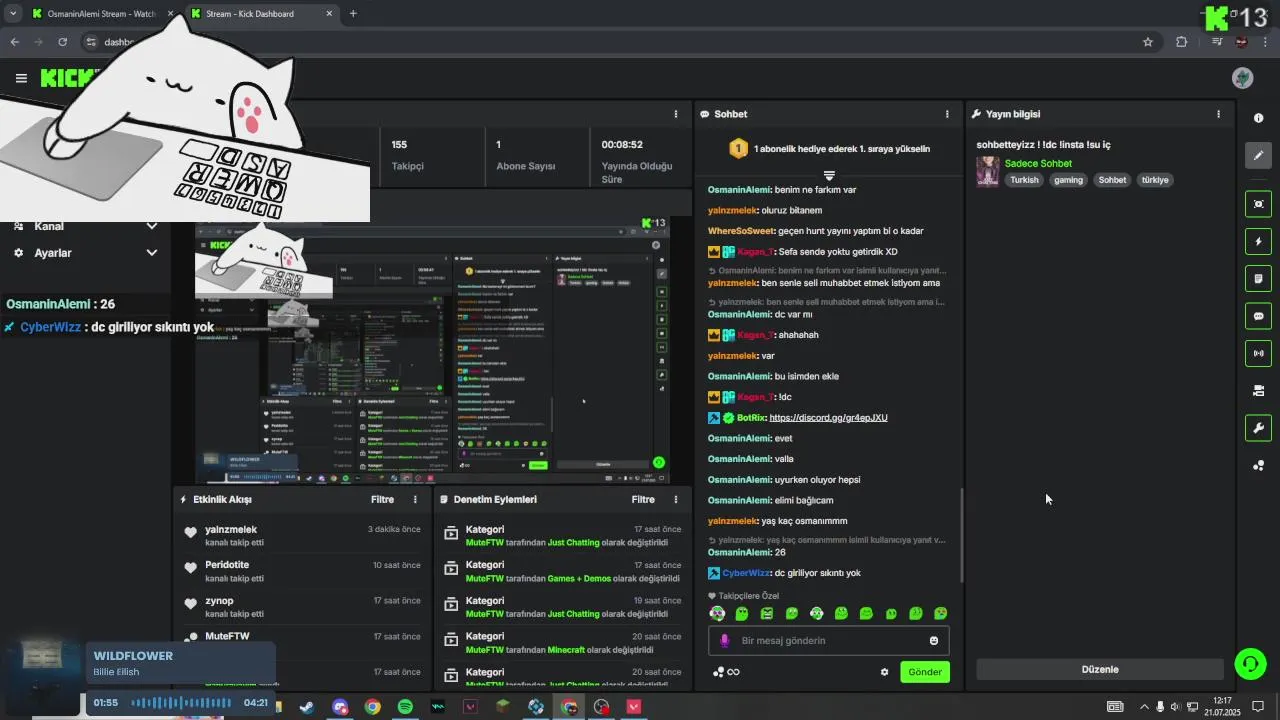Viewport: 1280px width, 720px height.
Task: Click the chat panel scrollbar
Action: [961, 536]
